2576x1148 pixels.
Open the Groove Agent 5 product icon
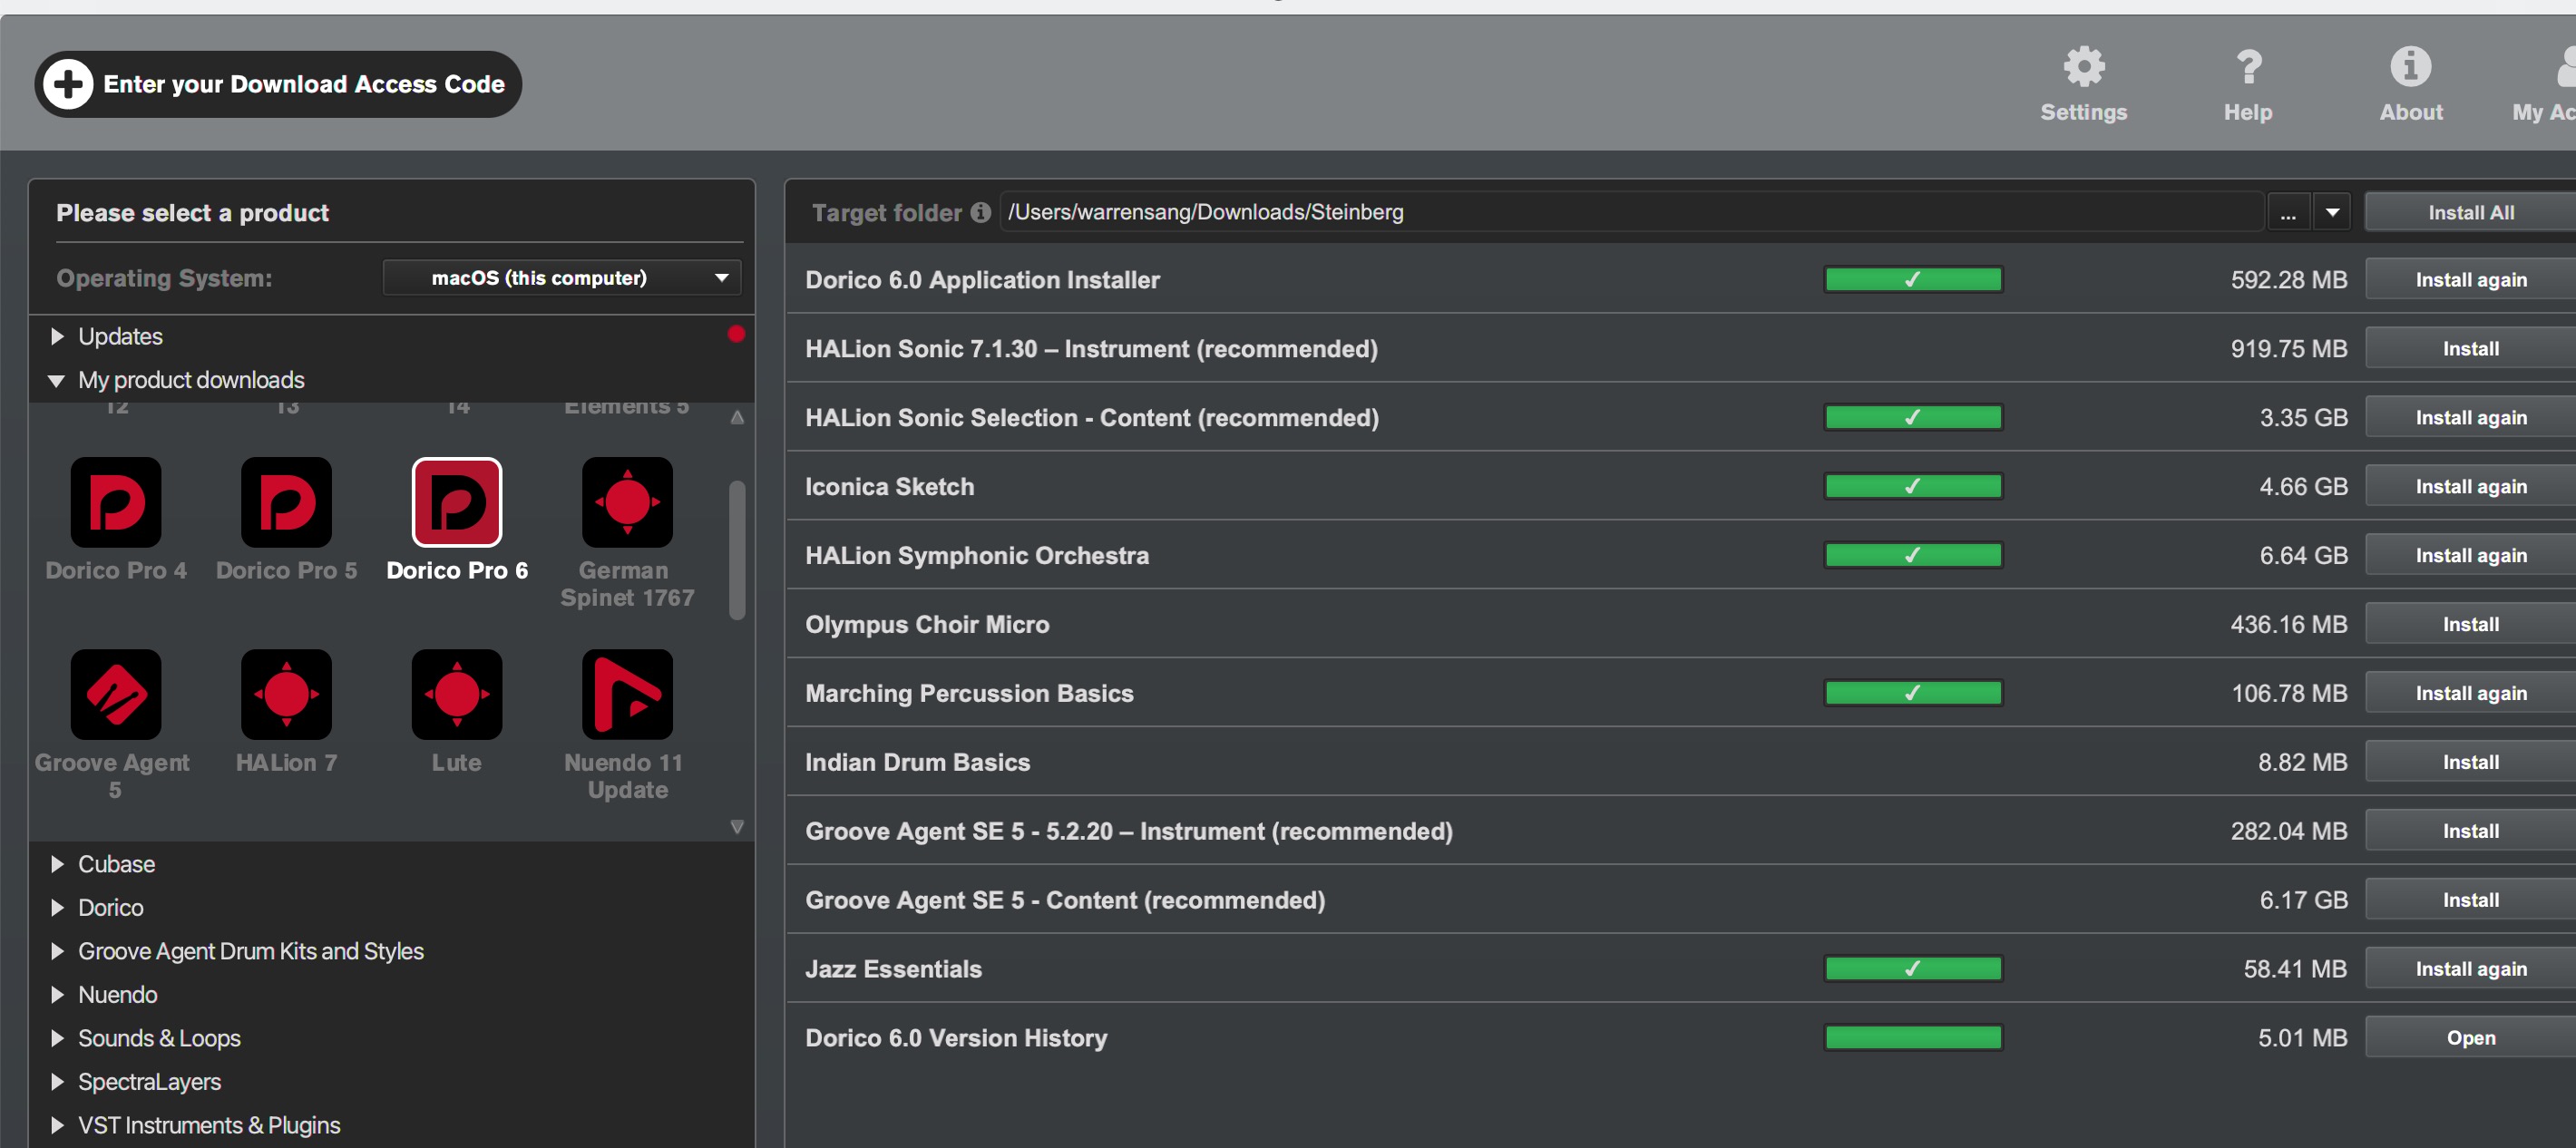[116, 694]
